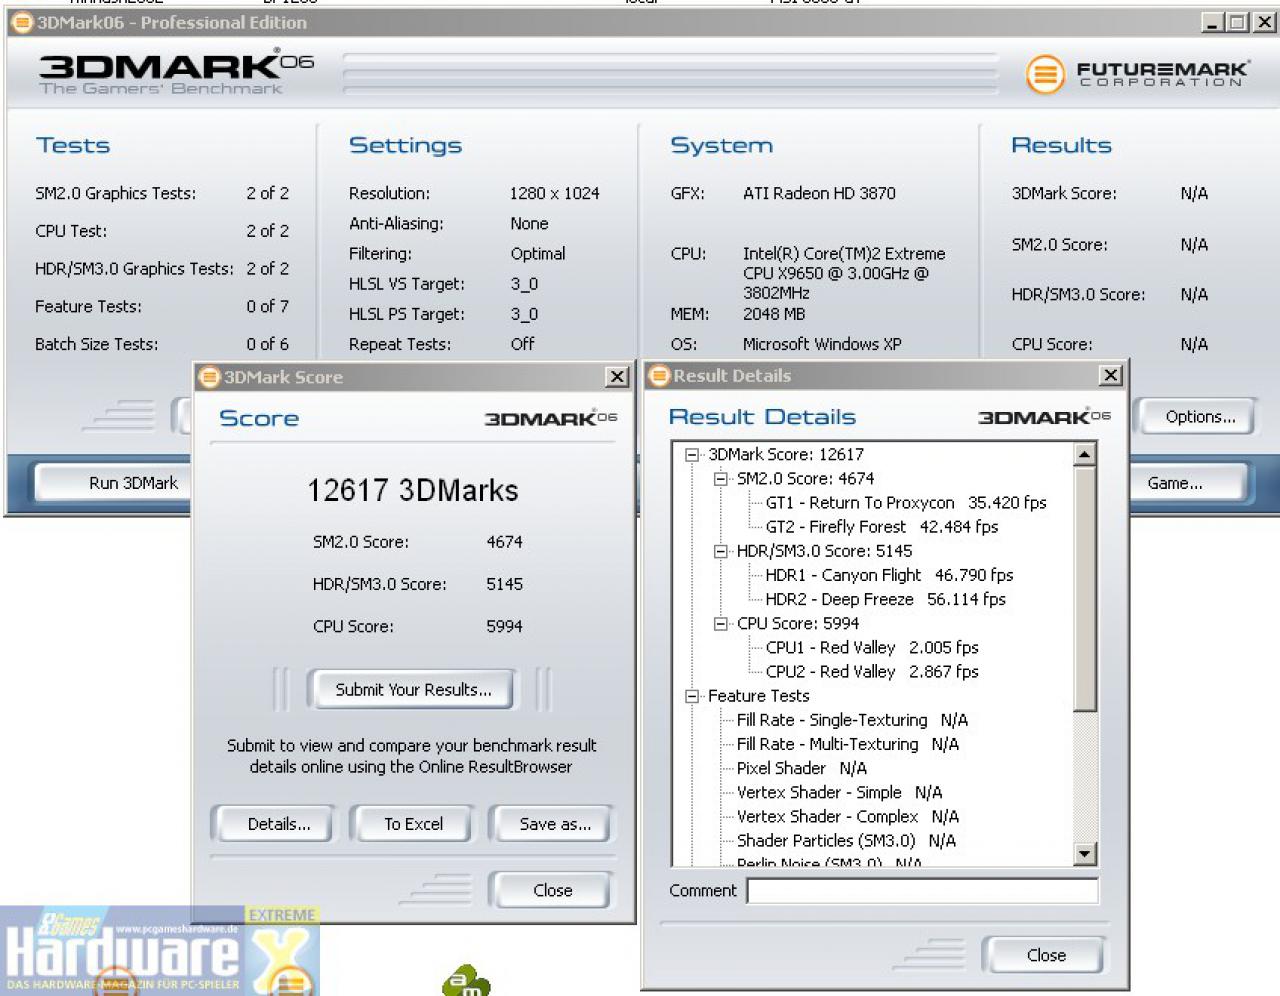This screenshot has width=1280, height=996.
Task: Close the Result Details dialog with X
Action: pyautogui.click(x=1111, y=376)
